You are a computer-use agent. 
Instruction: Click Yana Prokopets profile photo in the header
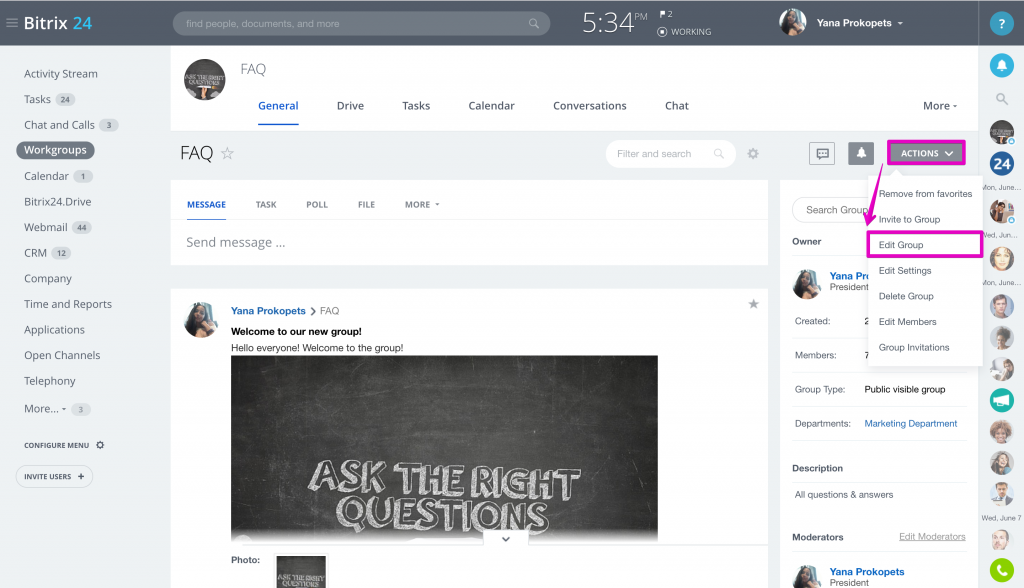click(792, 23)
